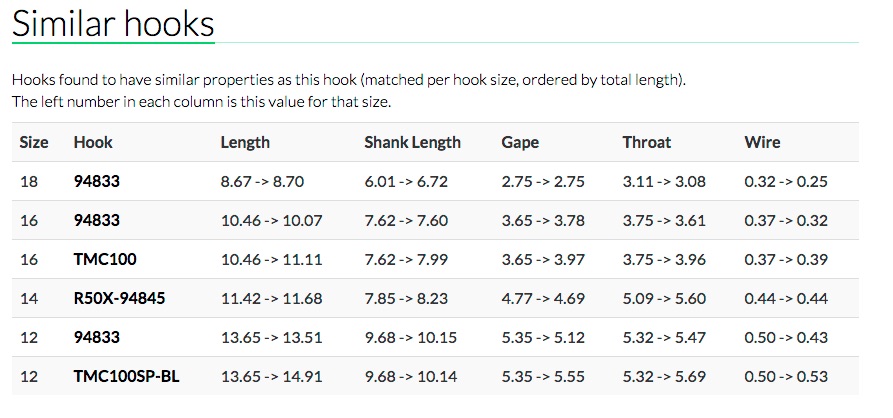Viewport: 893px width, 418px height.
Task: Click the Hook column header
Action: (x=93, y=142)
